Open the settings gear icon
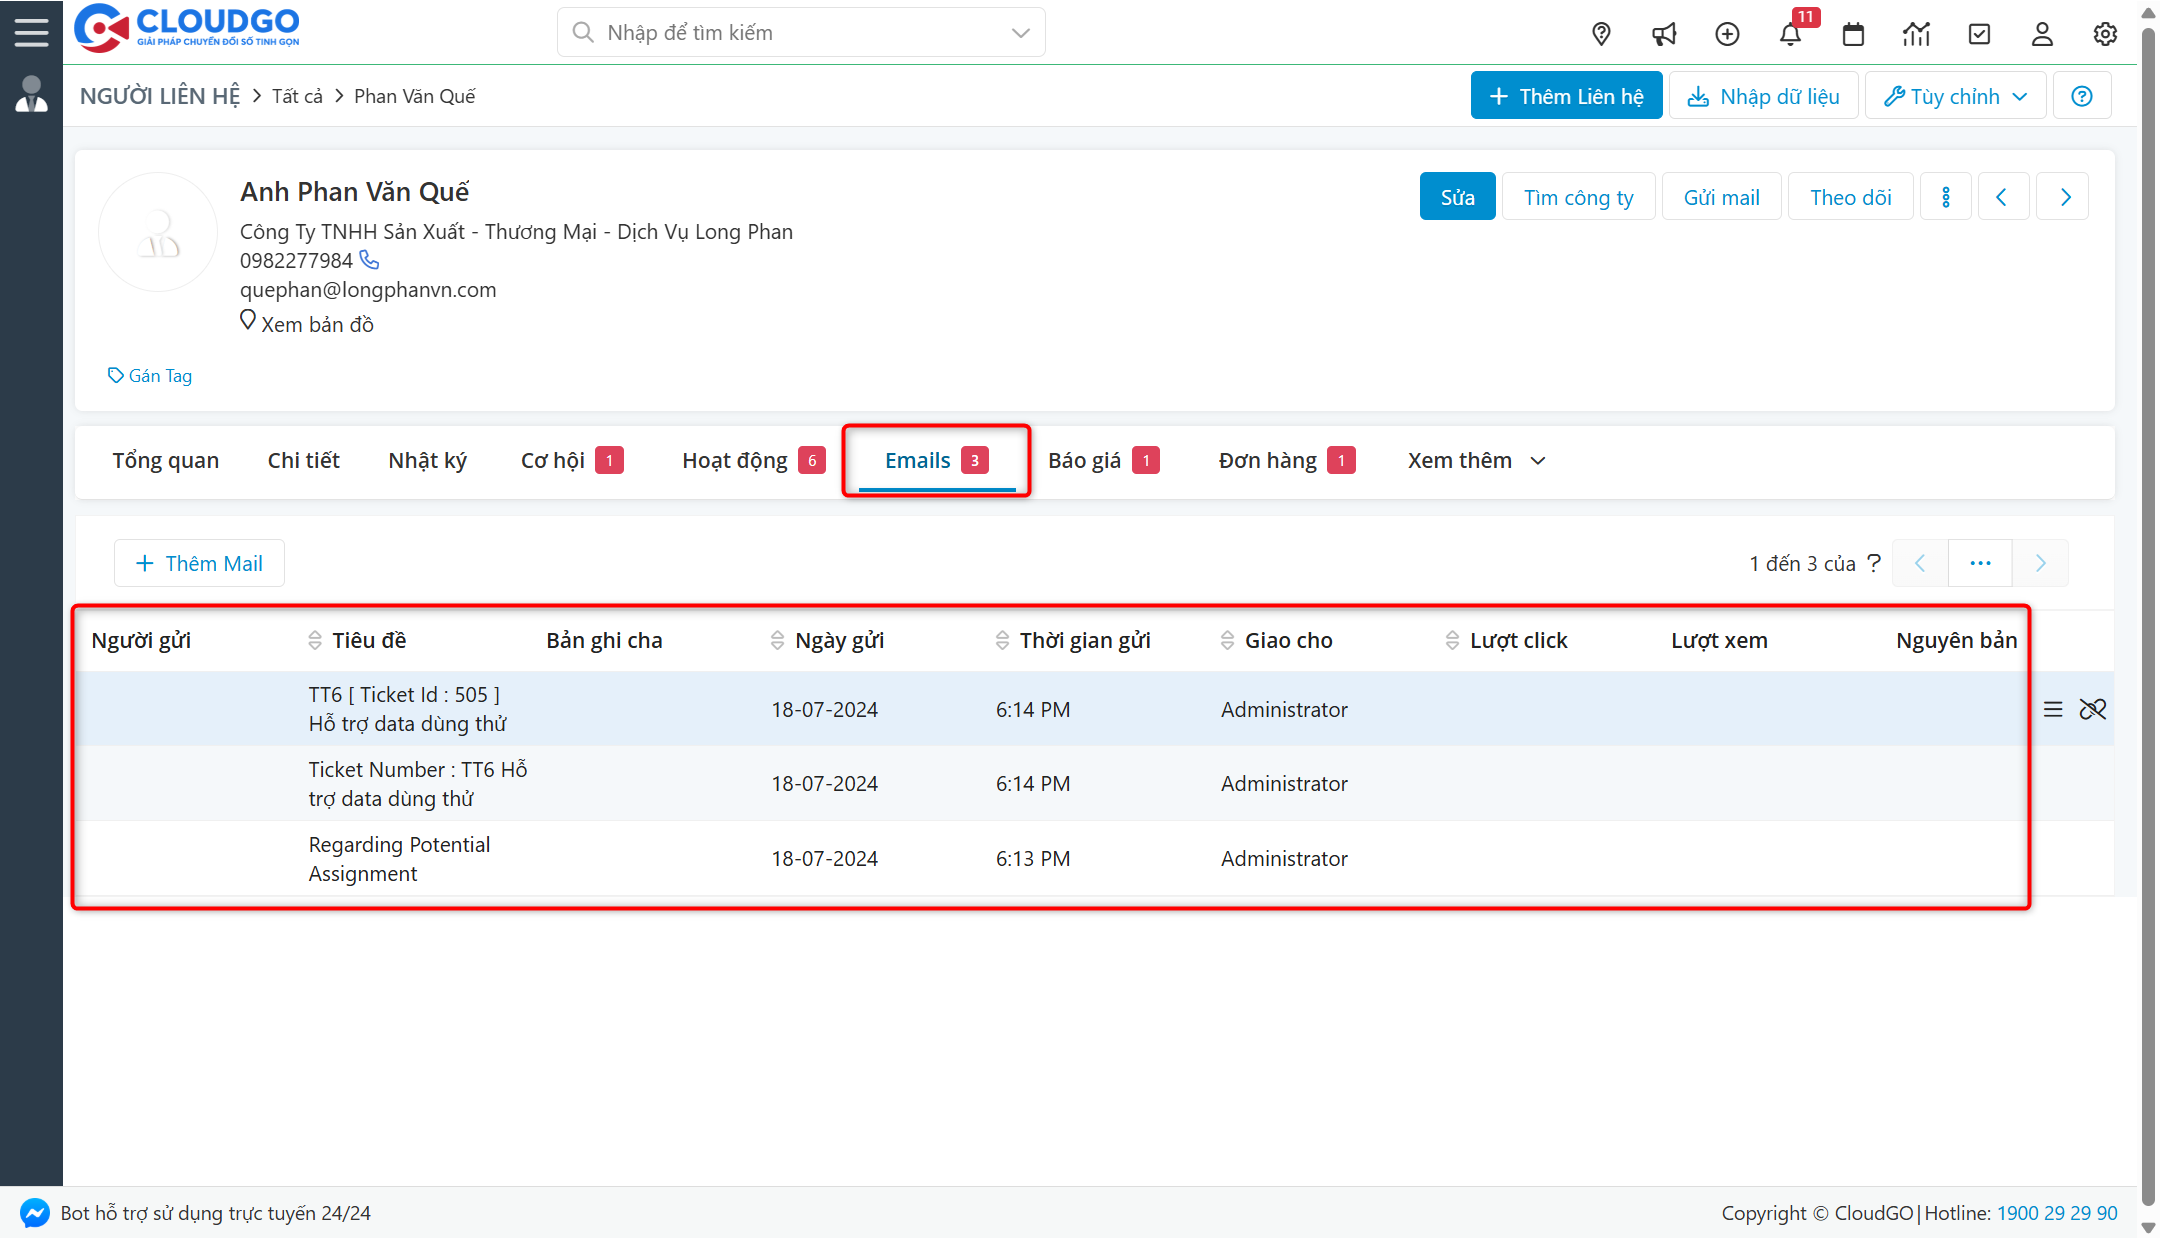This screenshot has height=1238, width=2160. click(x=2105, y=34)
